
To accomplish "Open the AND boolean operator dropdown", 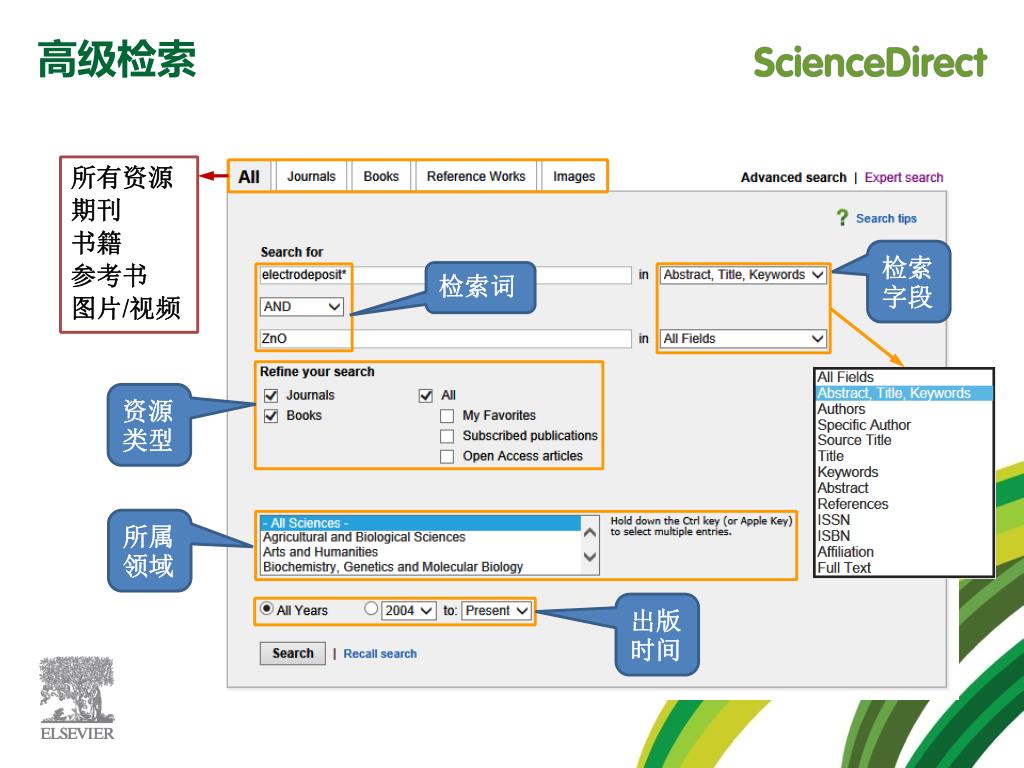I will click(302, 306).
